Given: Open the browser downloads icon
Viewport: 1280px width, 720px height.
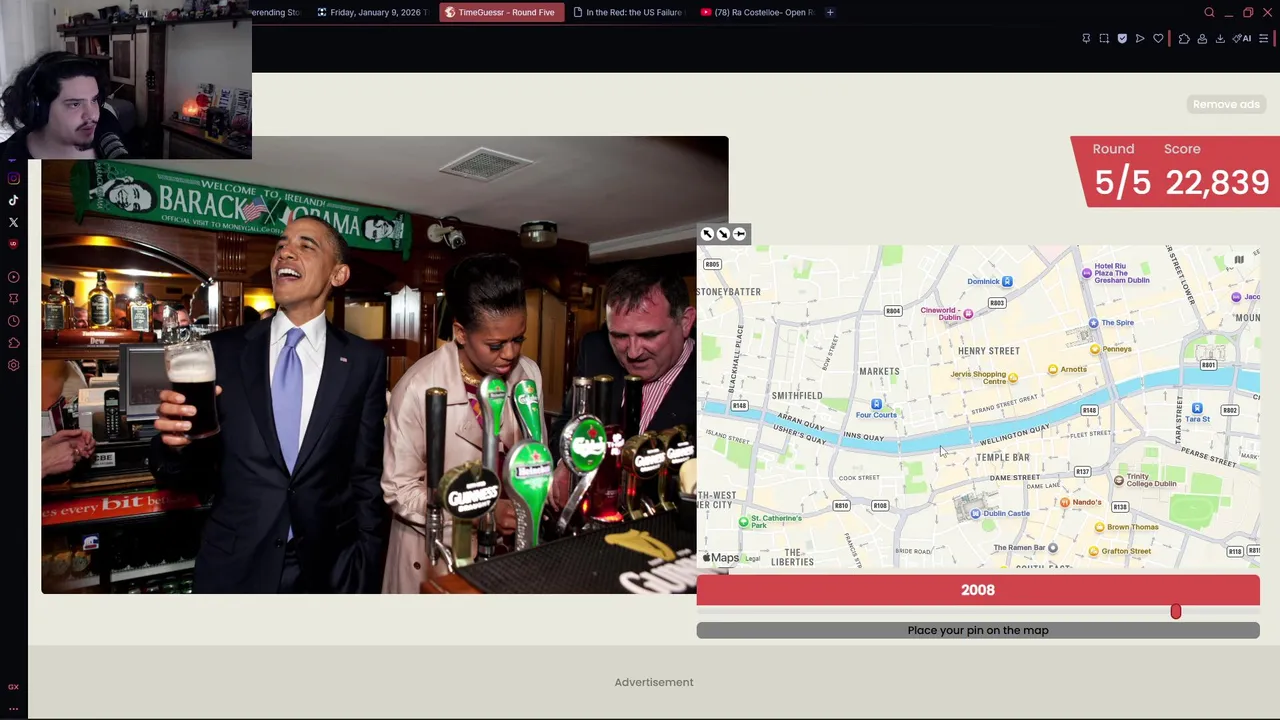Looking at the screenshot, I should [x=1220, y=39].
